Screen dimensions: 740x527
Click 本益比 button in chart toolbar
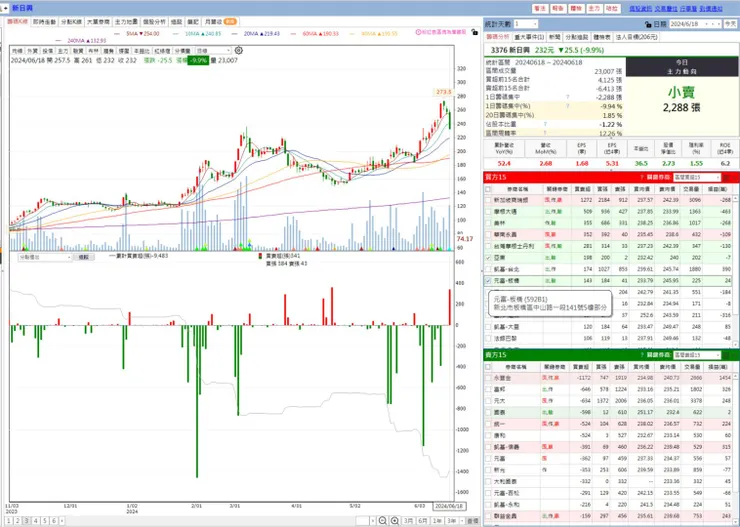(x=141, y=50)
